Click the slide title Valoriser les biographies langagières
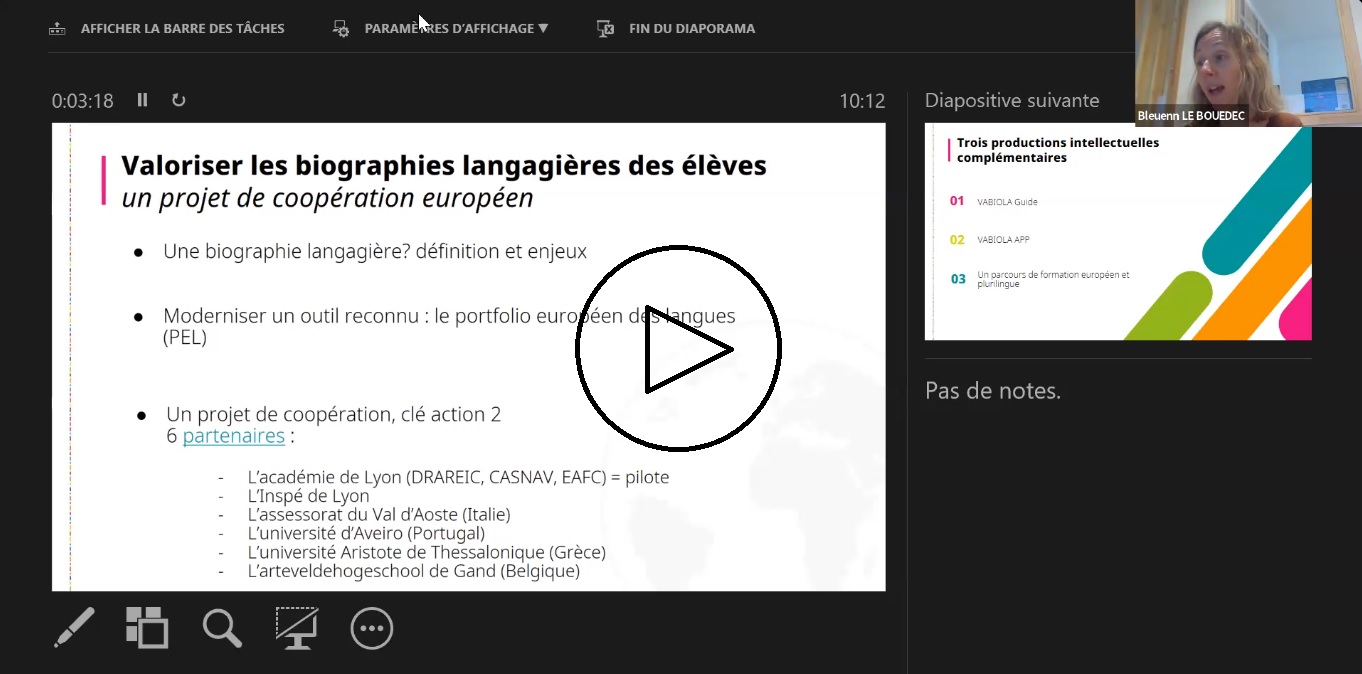Viewport: 1362px width, 674px height. [x=444, y=165]
